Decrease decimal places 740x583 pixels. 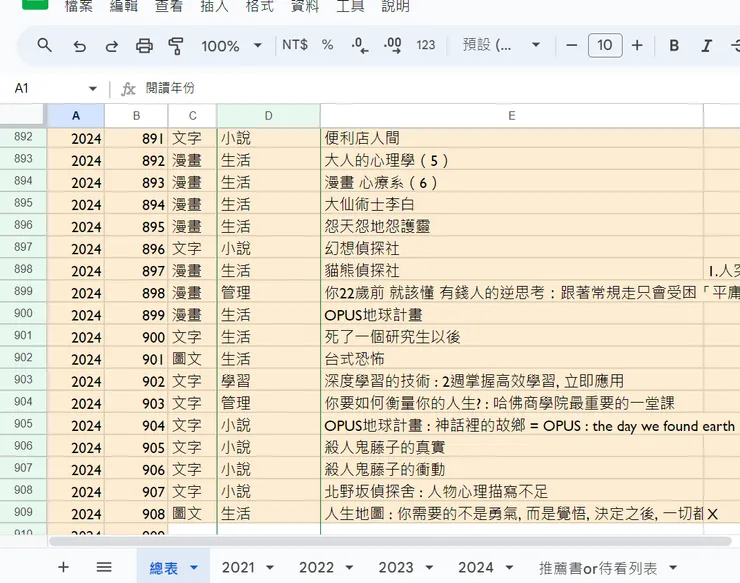(x=360, y=45)
